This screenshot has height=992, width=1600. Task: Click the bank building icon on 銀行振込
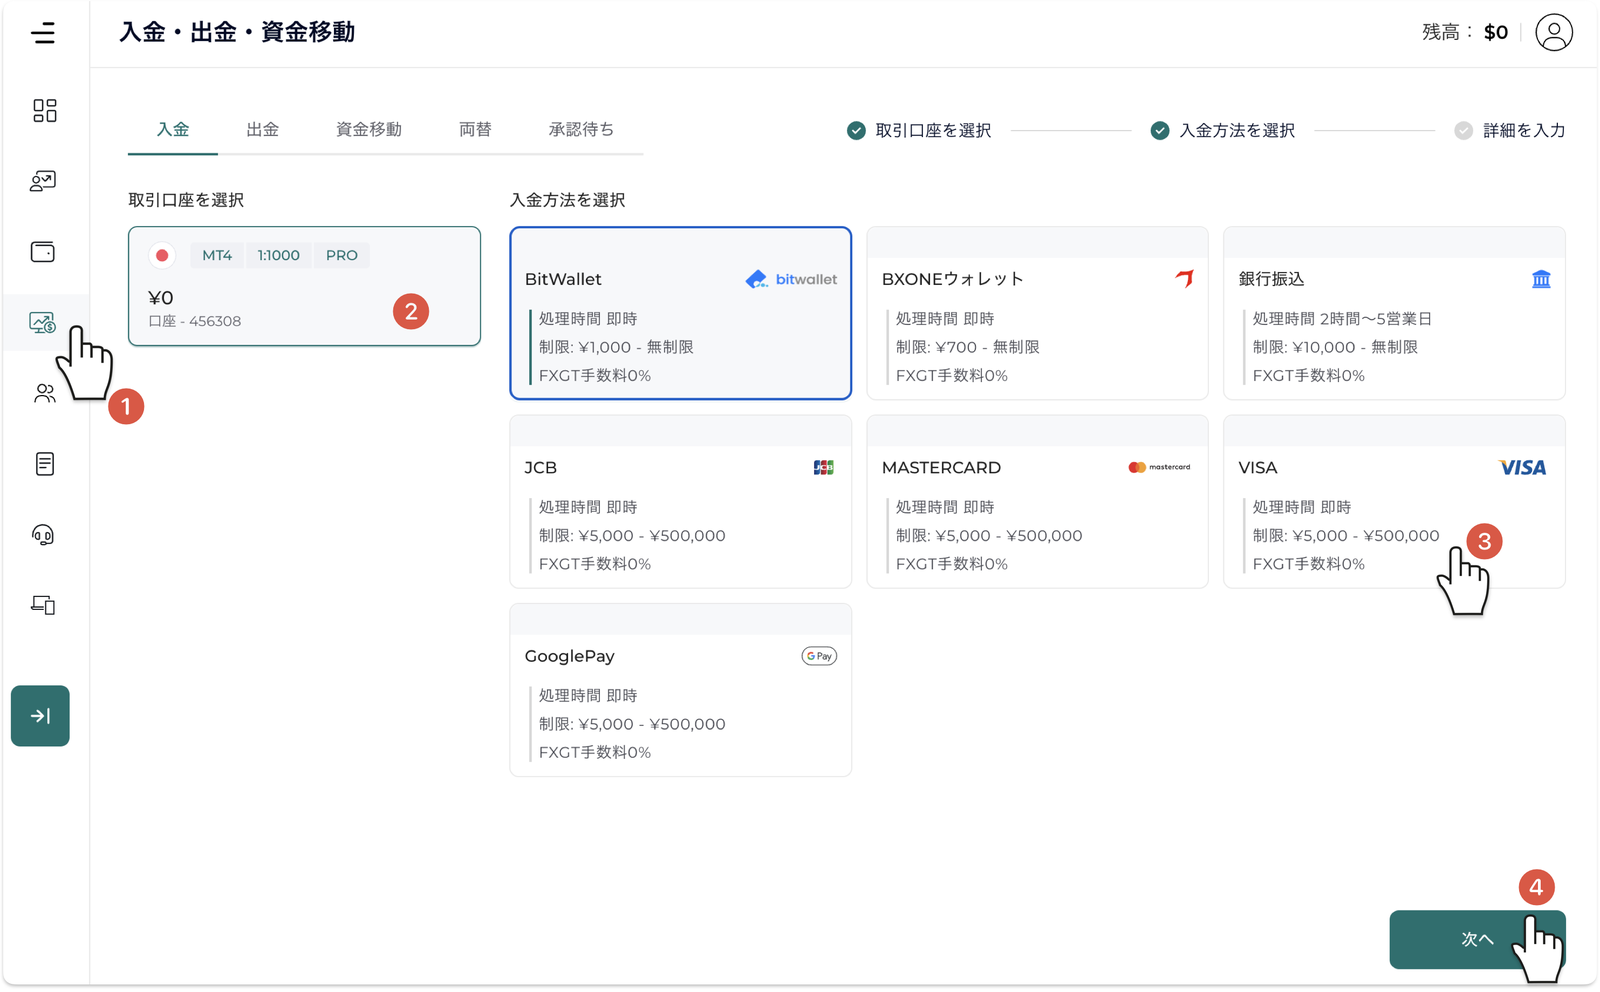(x=1541, y=279)
